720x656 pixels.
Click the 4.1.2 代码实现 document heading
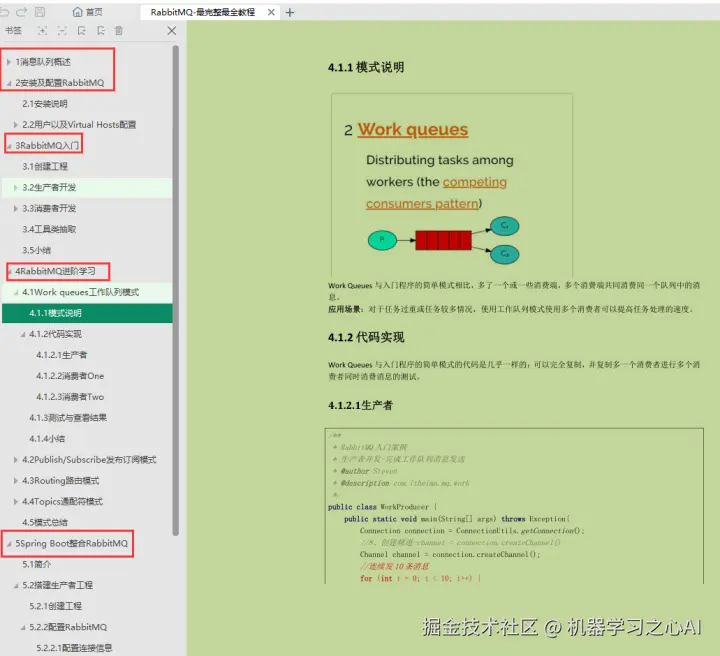(366, 337)
